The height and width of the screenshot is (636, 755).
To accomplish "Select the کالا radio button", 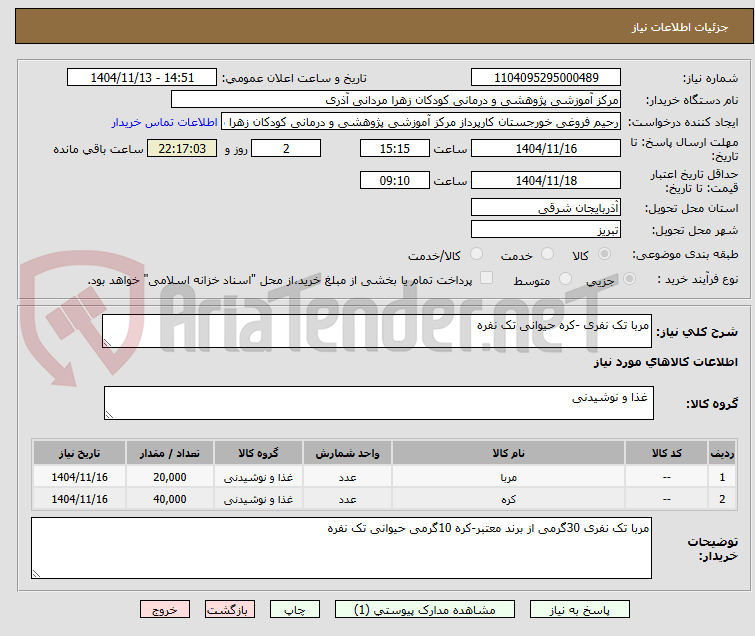I will 604,254.
